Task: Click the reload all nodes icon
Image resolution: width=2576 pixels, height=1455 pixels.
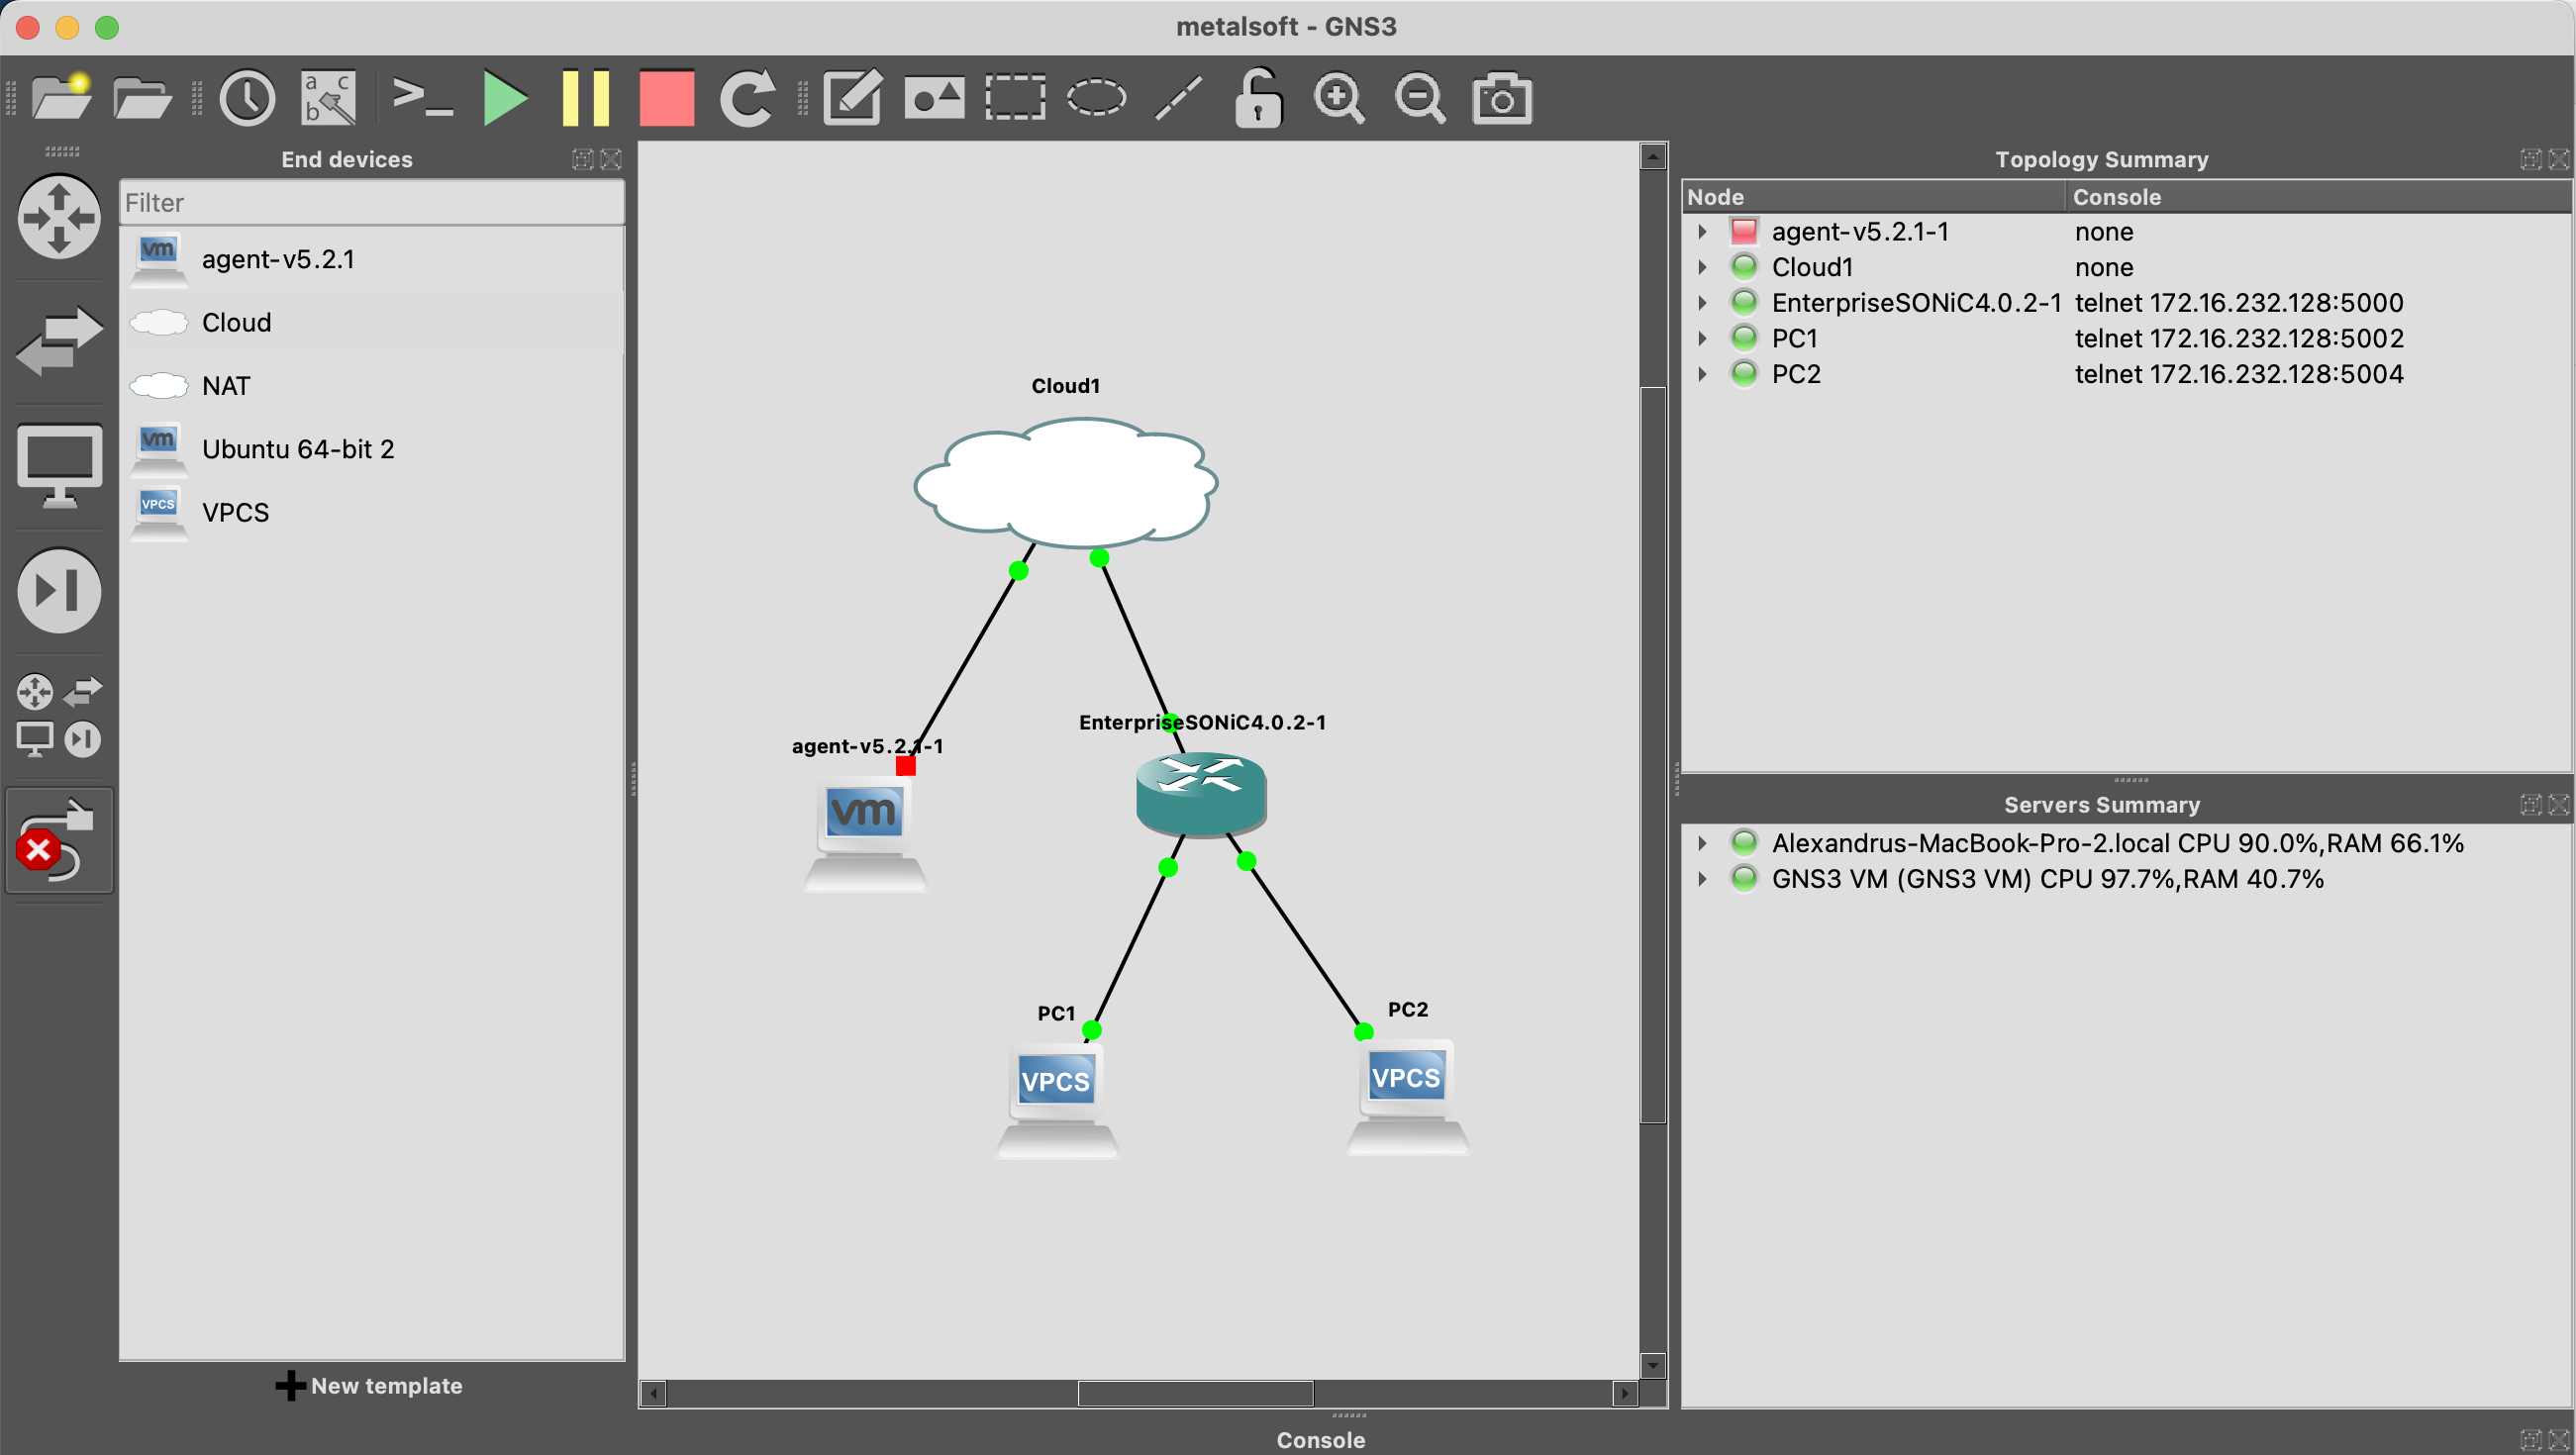Action: click(x=747, y=98)
